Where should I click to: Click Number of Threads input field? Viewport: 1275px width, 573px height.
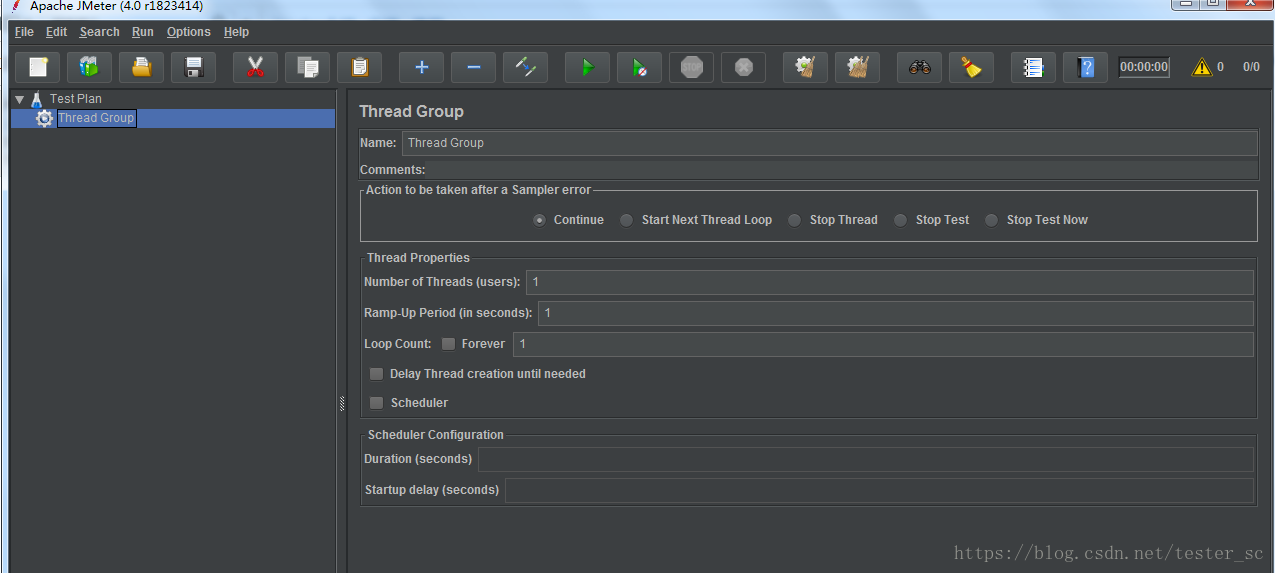pyautogui.click(x=890, y=282)
